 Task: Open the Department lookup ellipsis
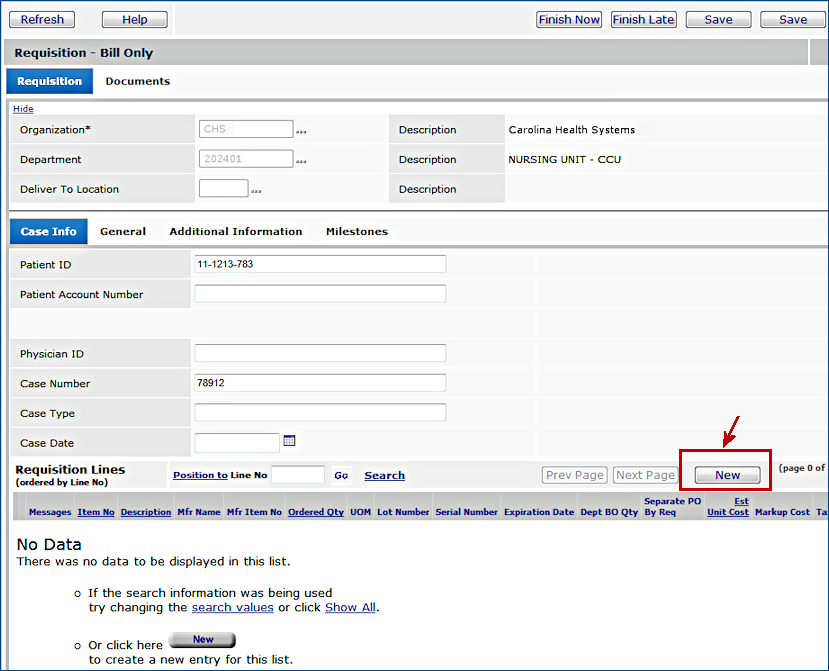click(300, 160)
